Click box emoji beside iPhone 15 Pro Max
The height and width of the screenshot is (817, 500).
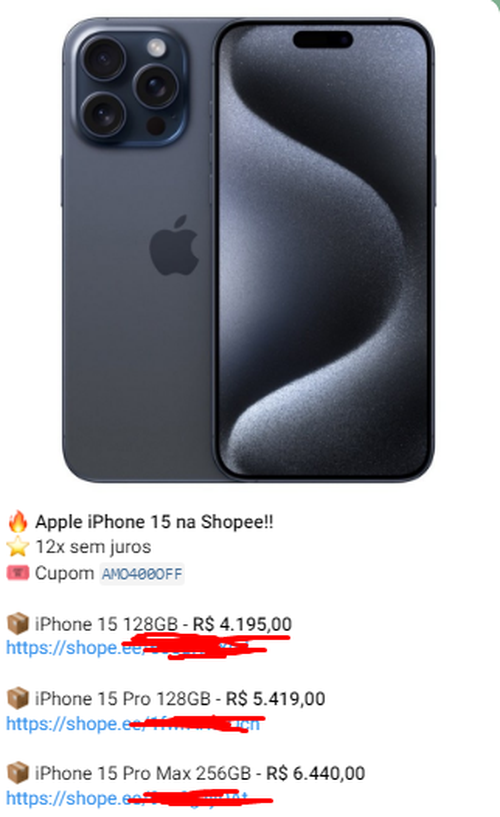pos(17,773)
